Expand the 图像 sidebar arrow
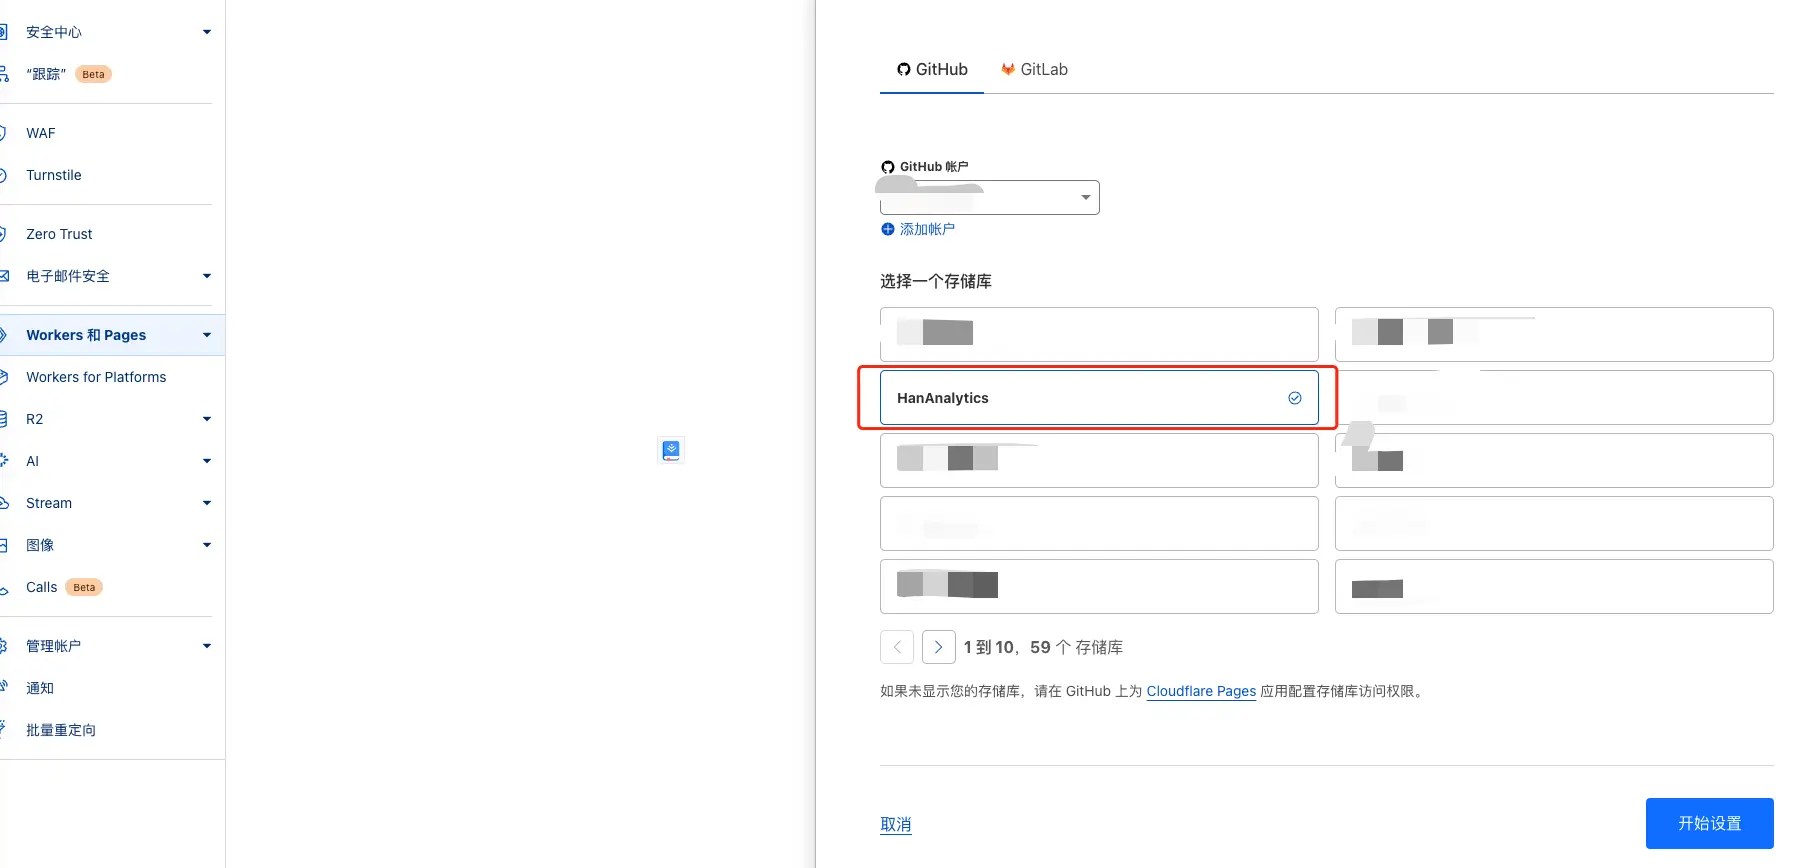Image resolution: width=1820 pixels, height=868 pixels. click(x=207, y=545)
